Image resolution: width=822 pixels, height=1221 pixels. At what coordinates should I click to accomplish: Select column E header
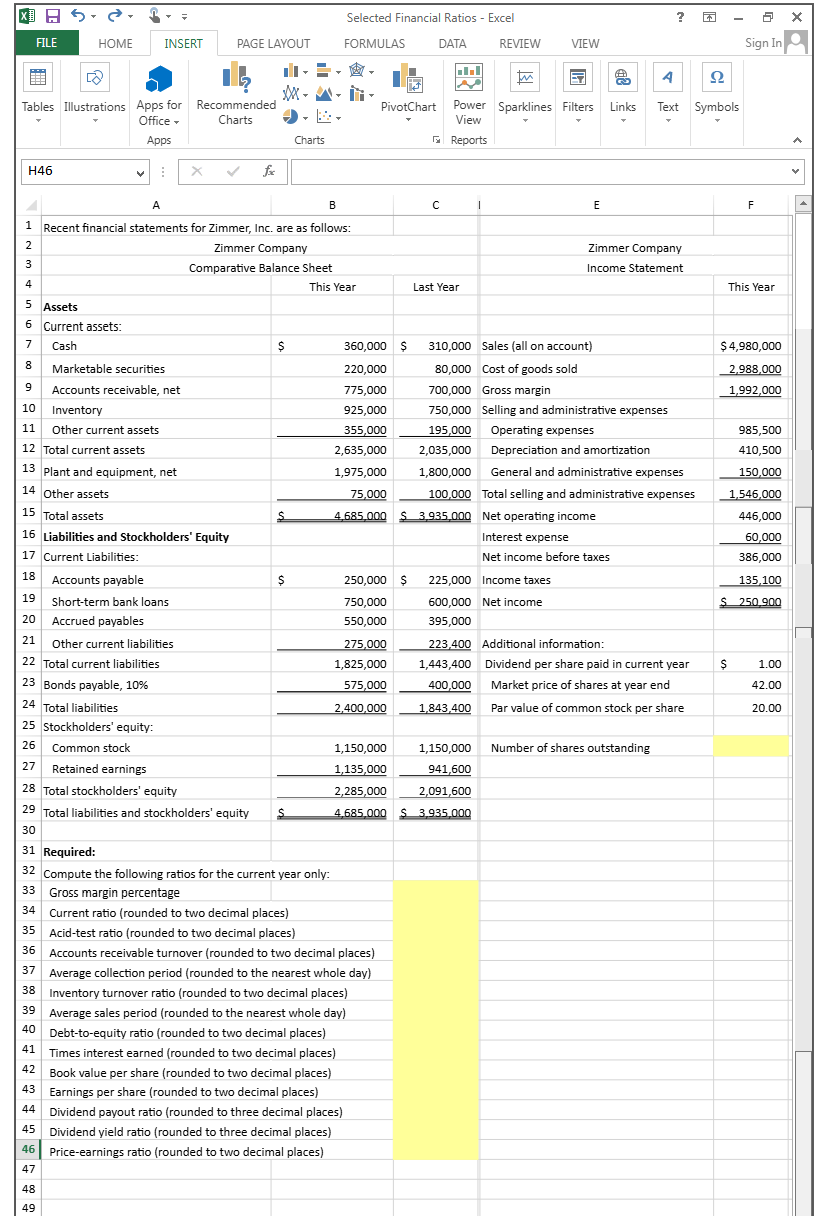point(597,206)
